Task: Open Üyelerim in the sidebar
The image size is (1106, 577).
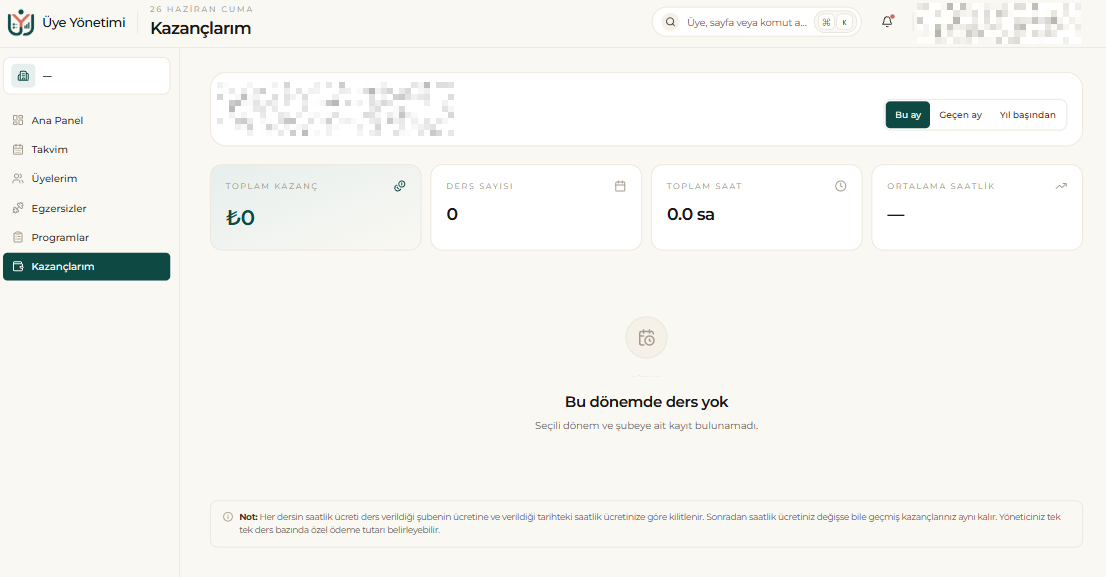Action: (x=87, y=178)
